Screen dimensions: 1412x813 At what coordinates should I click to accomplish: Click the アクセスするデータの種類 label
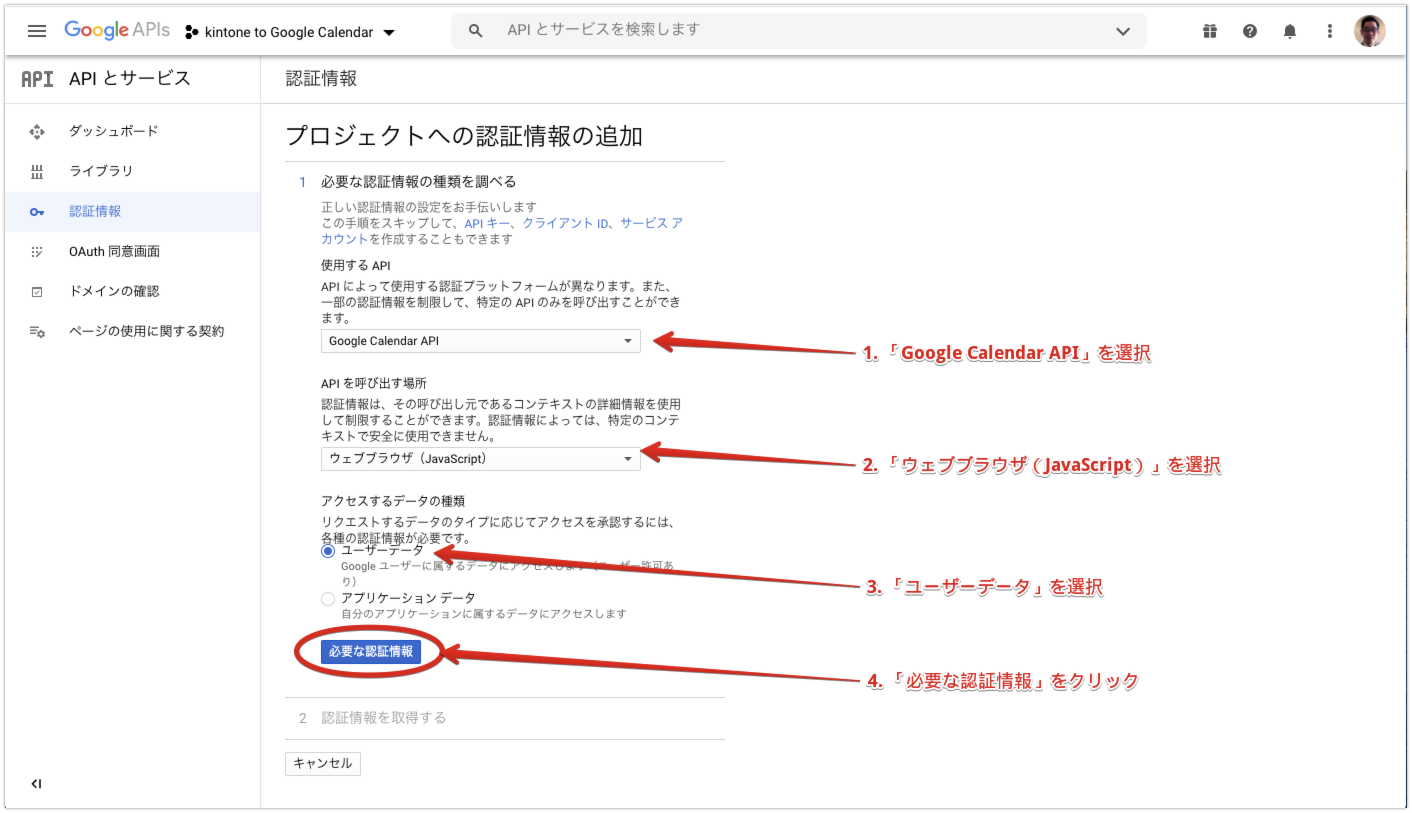pyautogui.click(x=393, y=501)
